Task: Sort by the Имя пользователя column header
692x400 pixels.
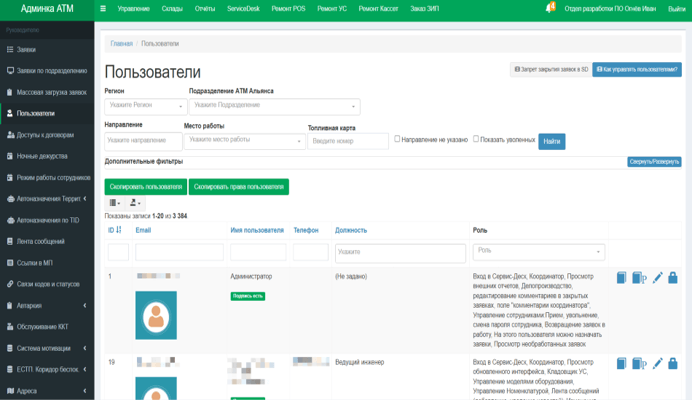Action: pos(257,230)
